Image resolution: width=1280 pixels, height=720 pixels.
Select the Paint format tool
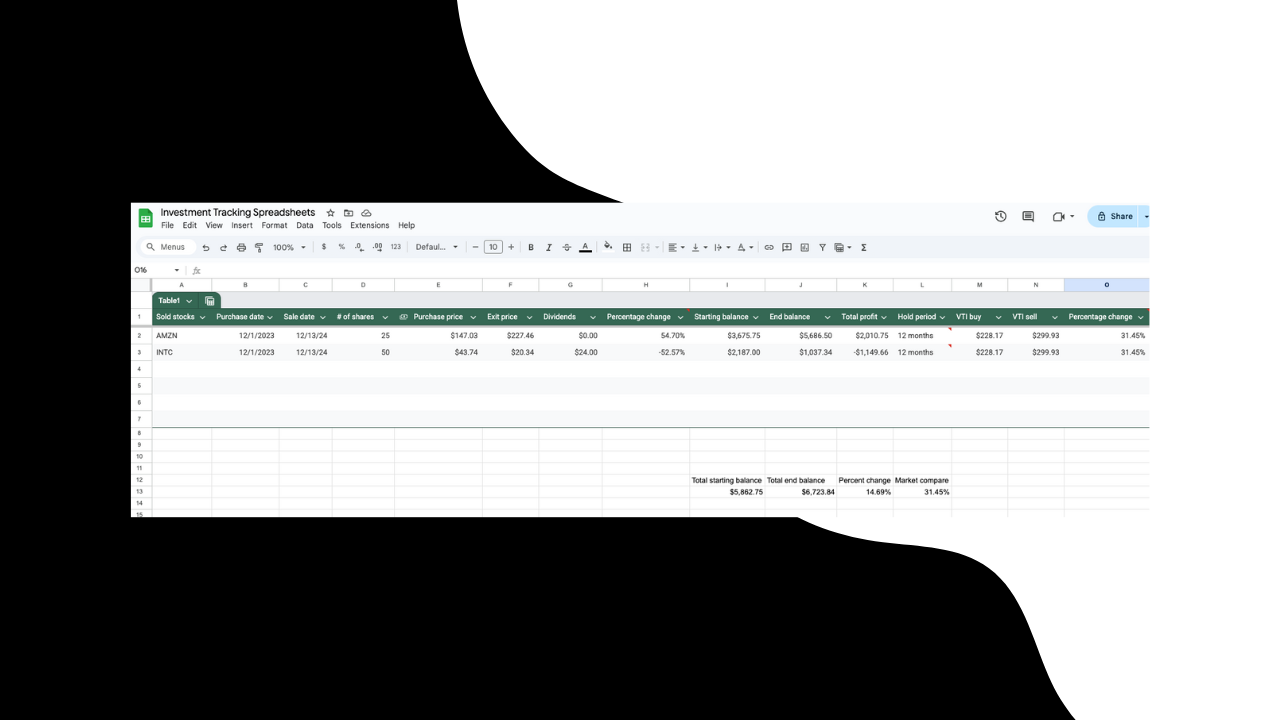point(259,247)
